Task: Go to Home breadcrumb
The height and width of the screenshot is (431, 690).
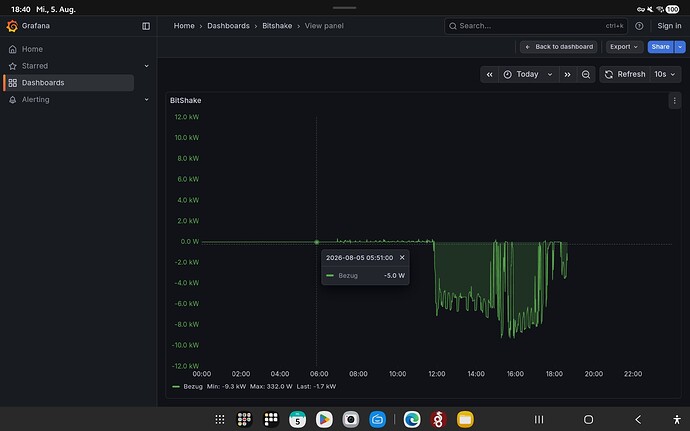Action: [x=184, y=26]
